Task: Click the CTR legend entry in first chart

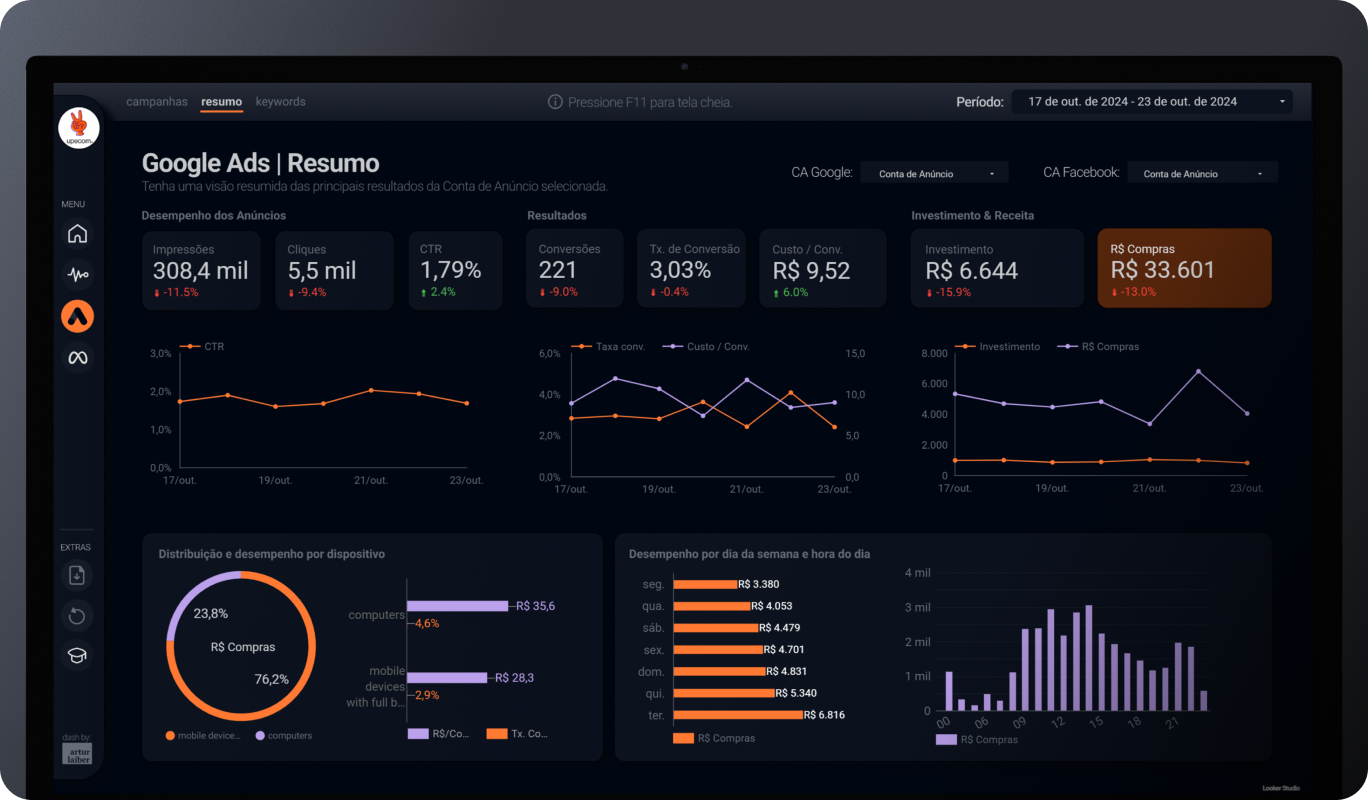Action: point(203,346)
